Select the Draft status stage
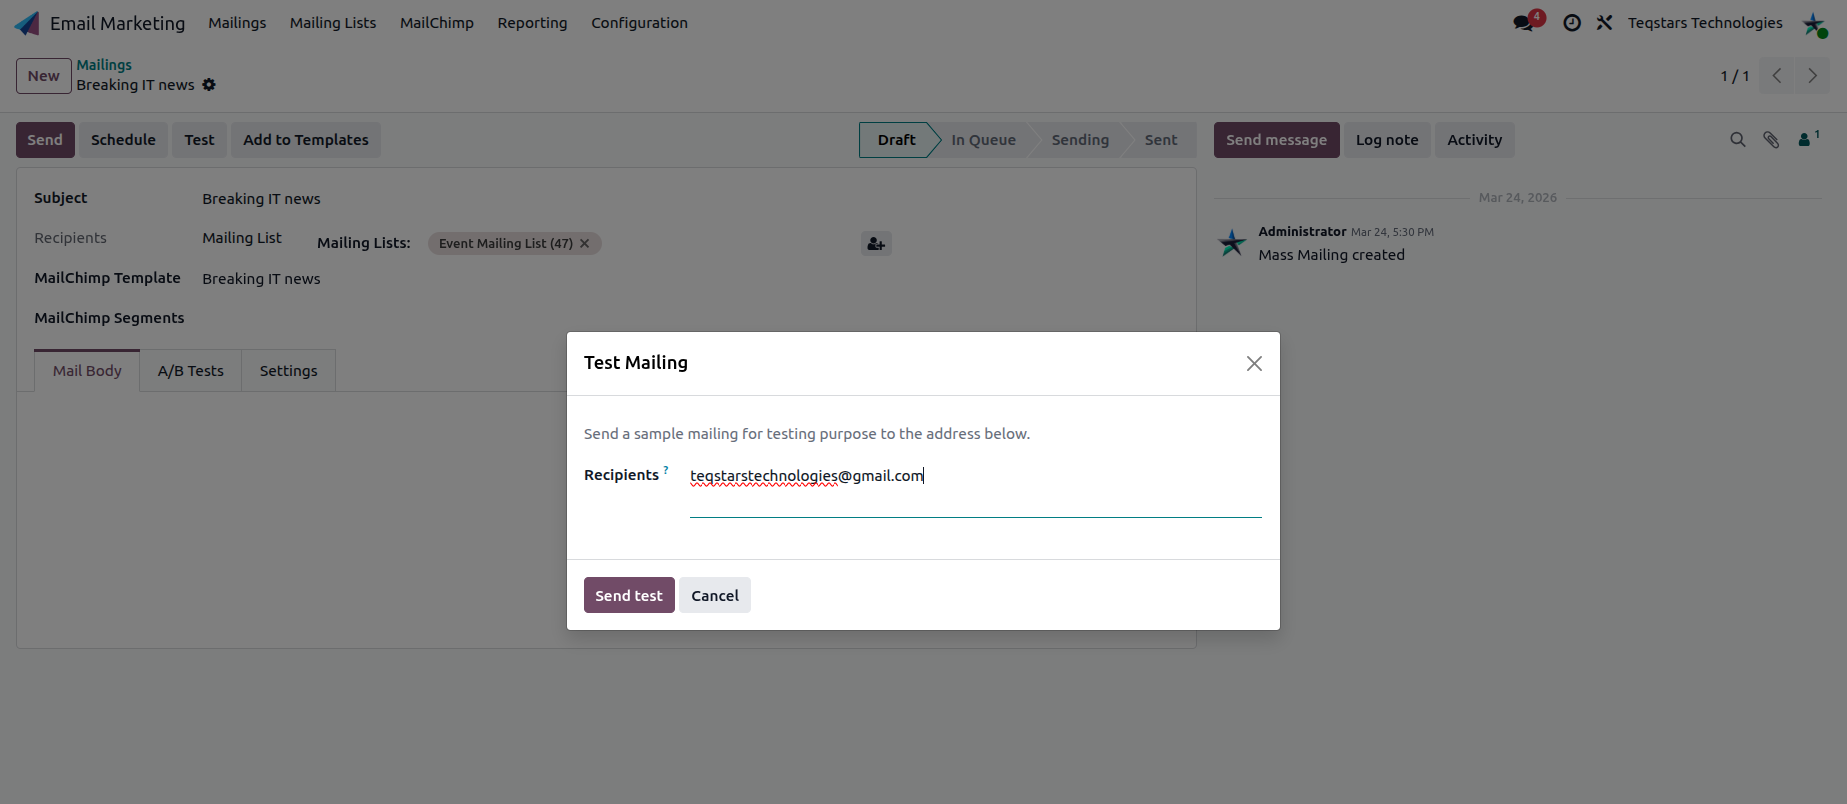 click(896, 140)
